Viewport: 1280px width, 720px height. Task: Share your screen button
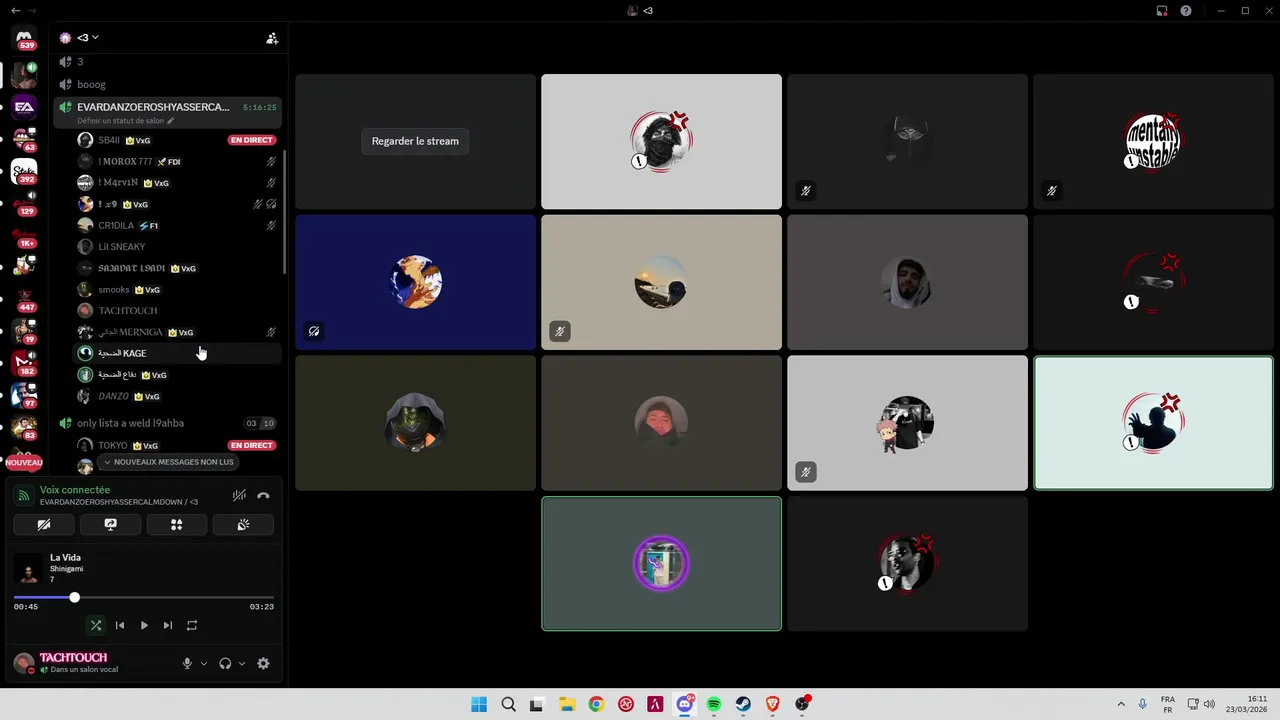pos(110,524)
